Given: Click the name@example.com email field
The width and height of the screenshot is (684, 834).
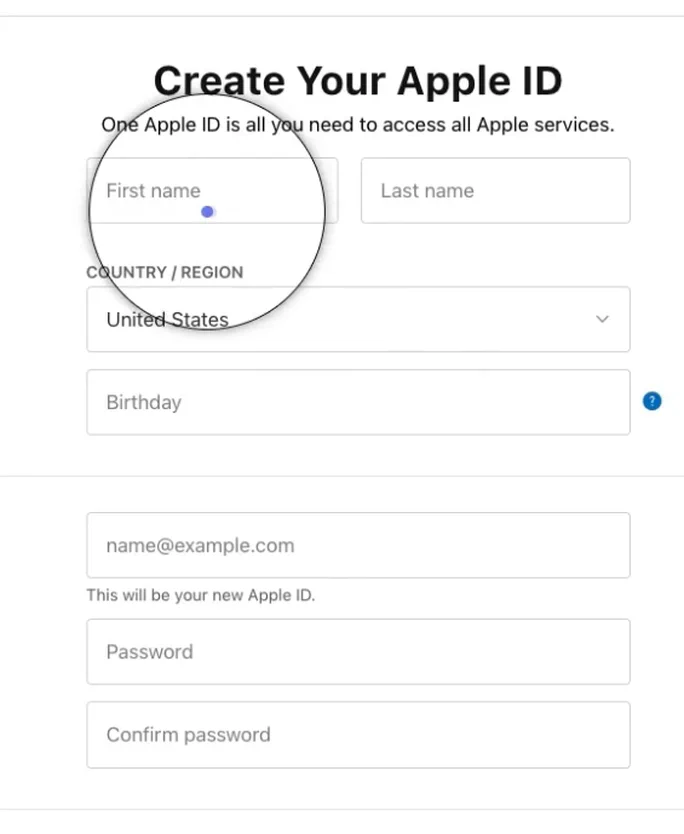Looking at the screenshot, I should coord(358,546).
